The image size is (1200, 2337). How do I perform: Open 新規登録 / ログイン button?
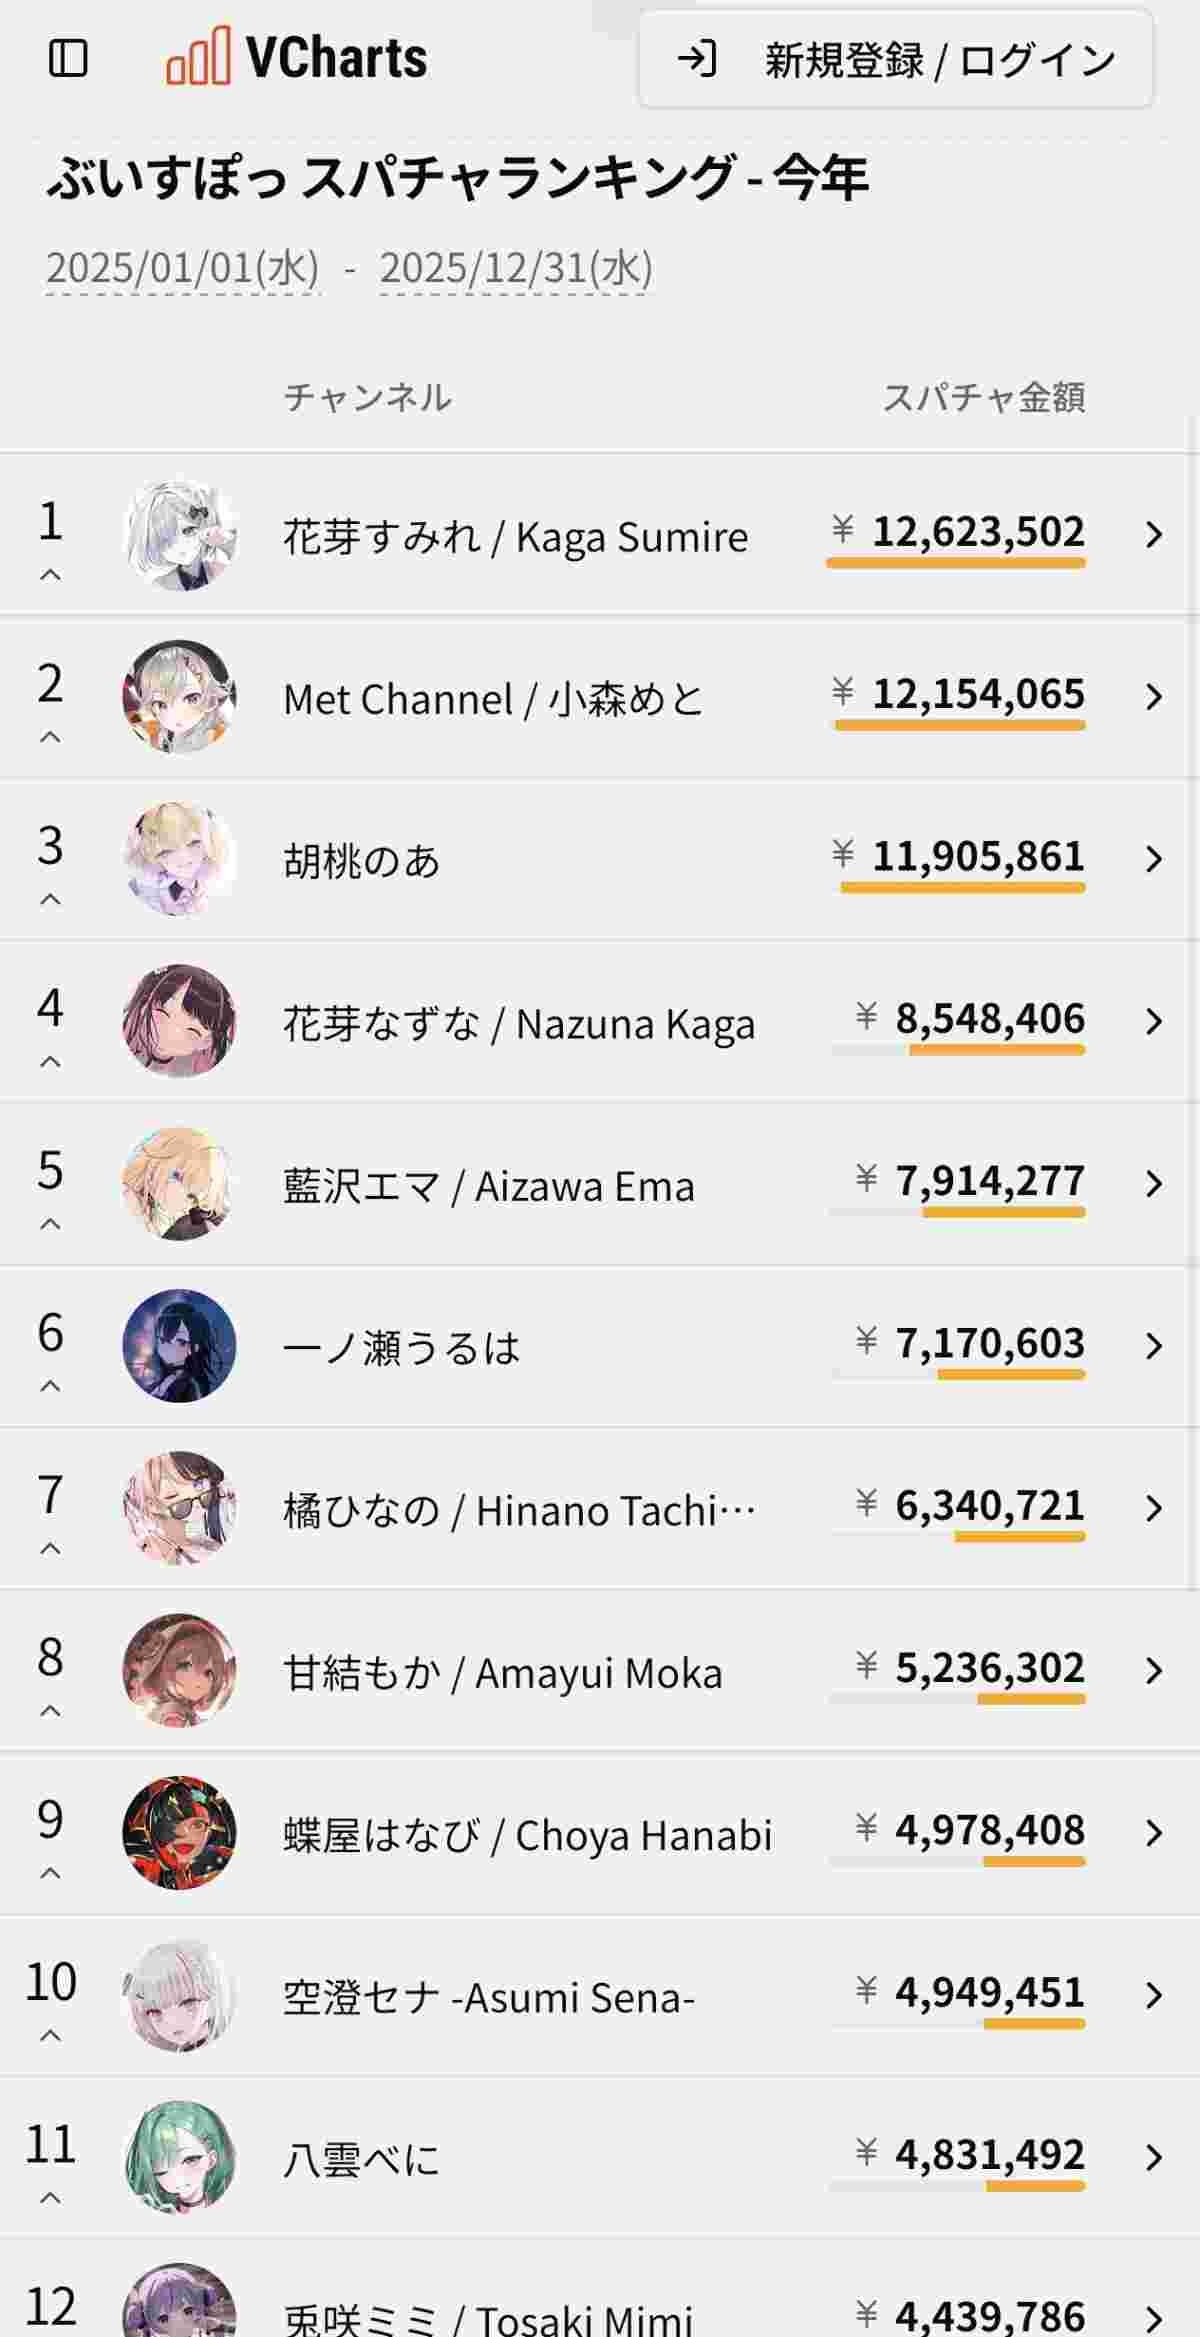pyautogui.click(x=895, y=60)
